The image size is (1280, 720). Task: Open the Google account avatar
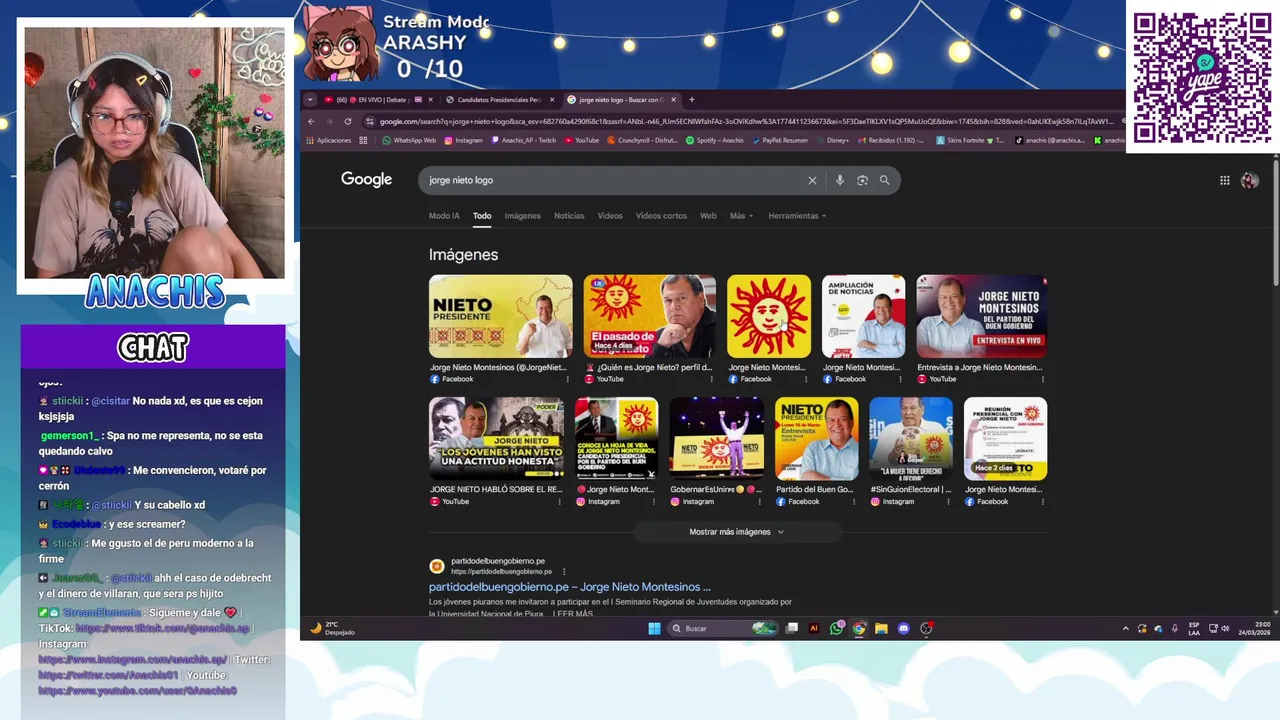1249,180
